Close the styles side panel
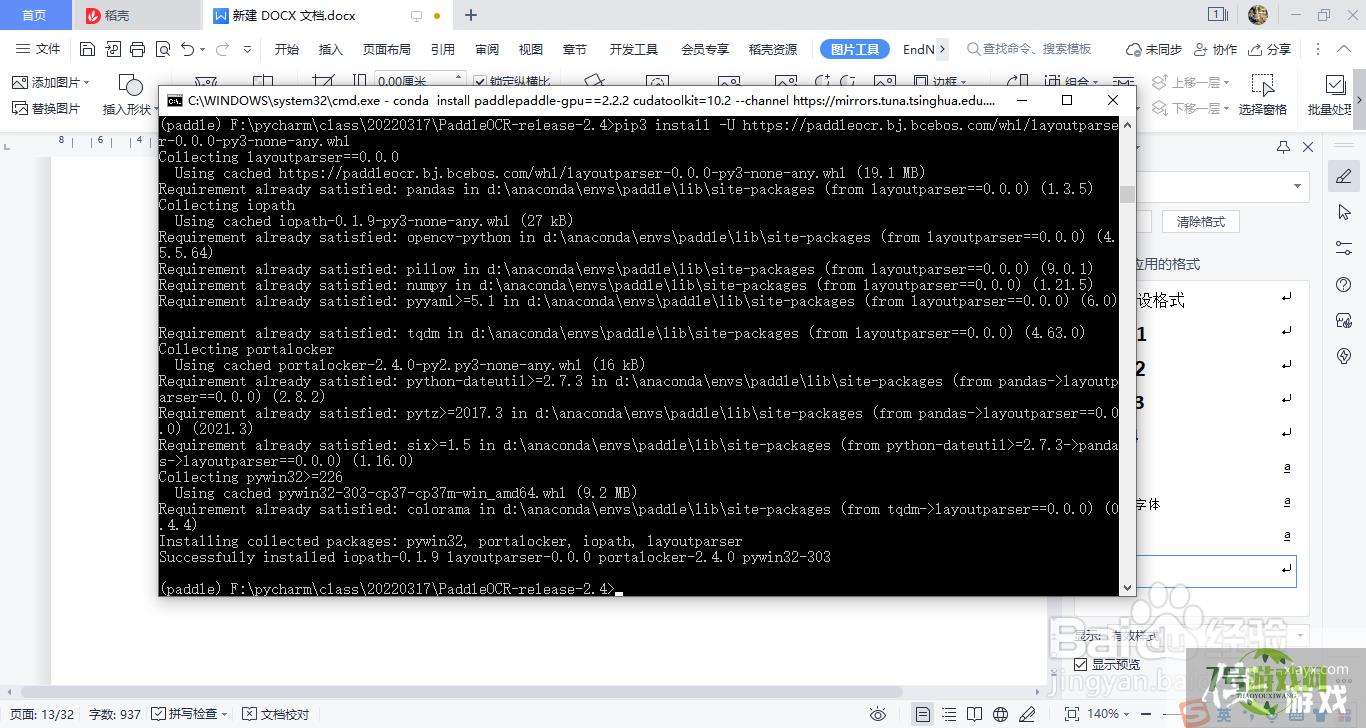Viewport: 1366px width, 728px height. [1307, 147]
